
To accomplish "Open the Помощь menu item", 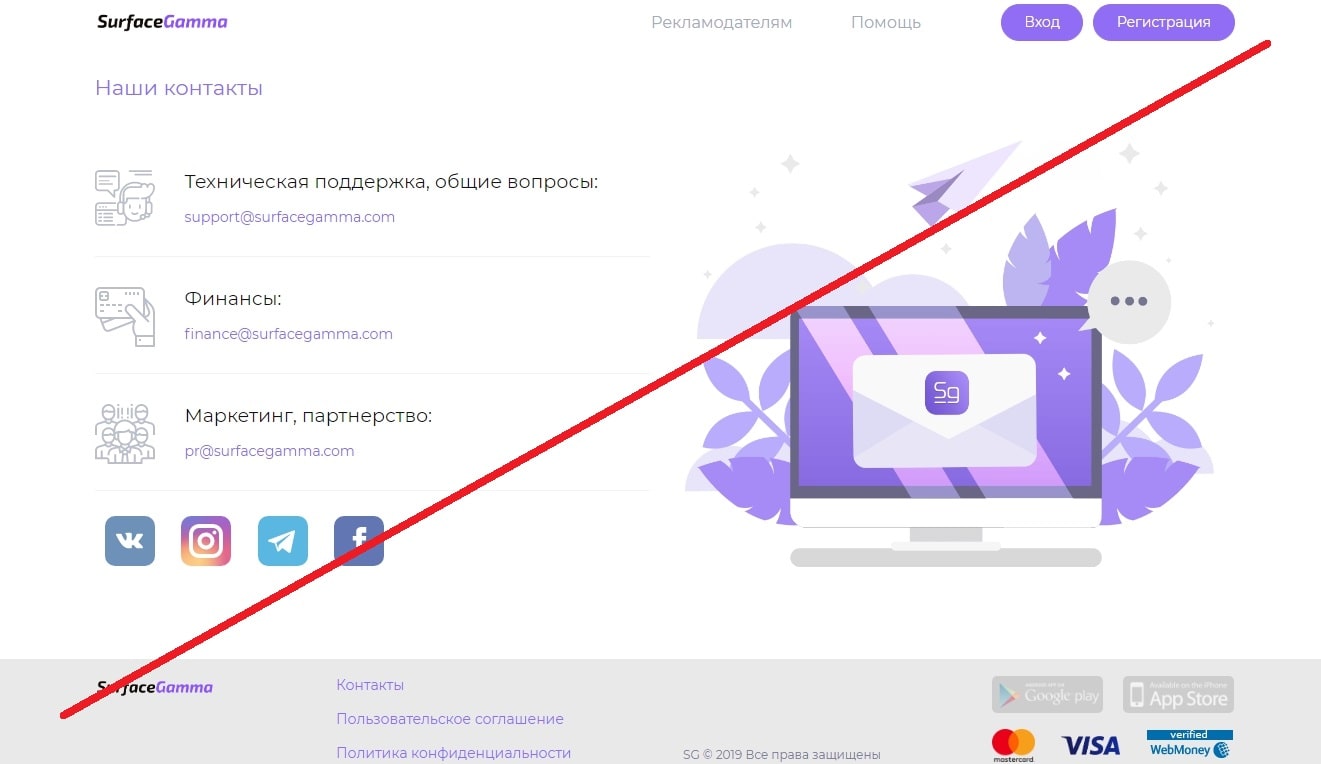I will click(x=886, y=22).
